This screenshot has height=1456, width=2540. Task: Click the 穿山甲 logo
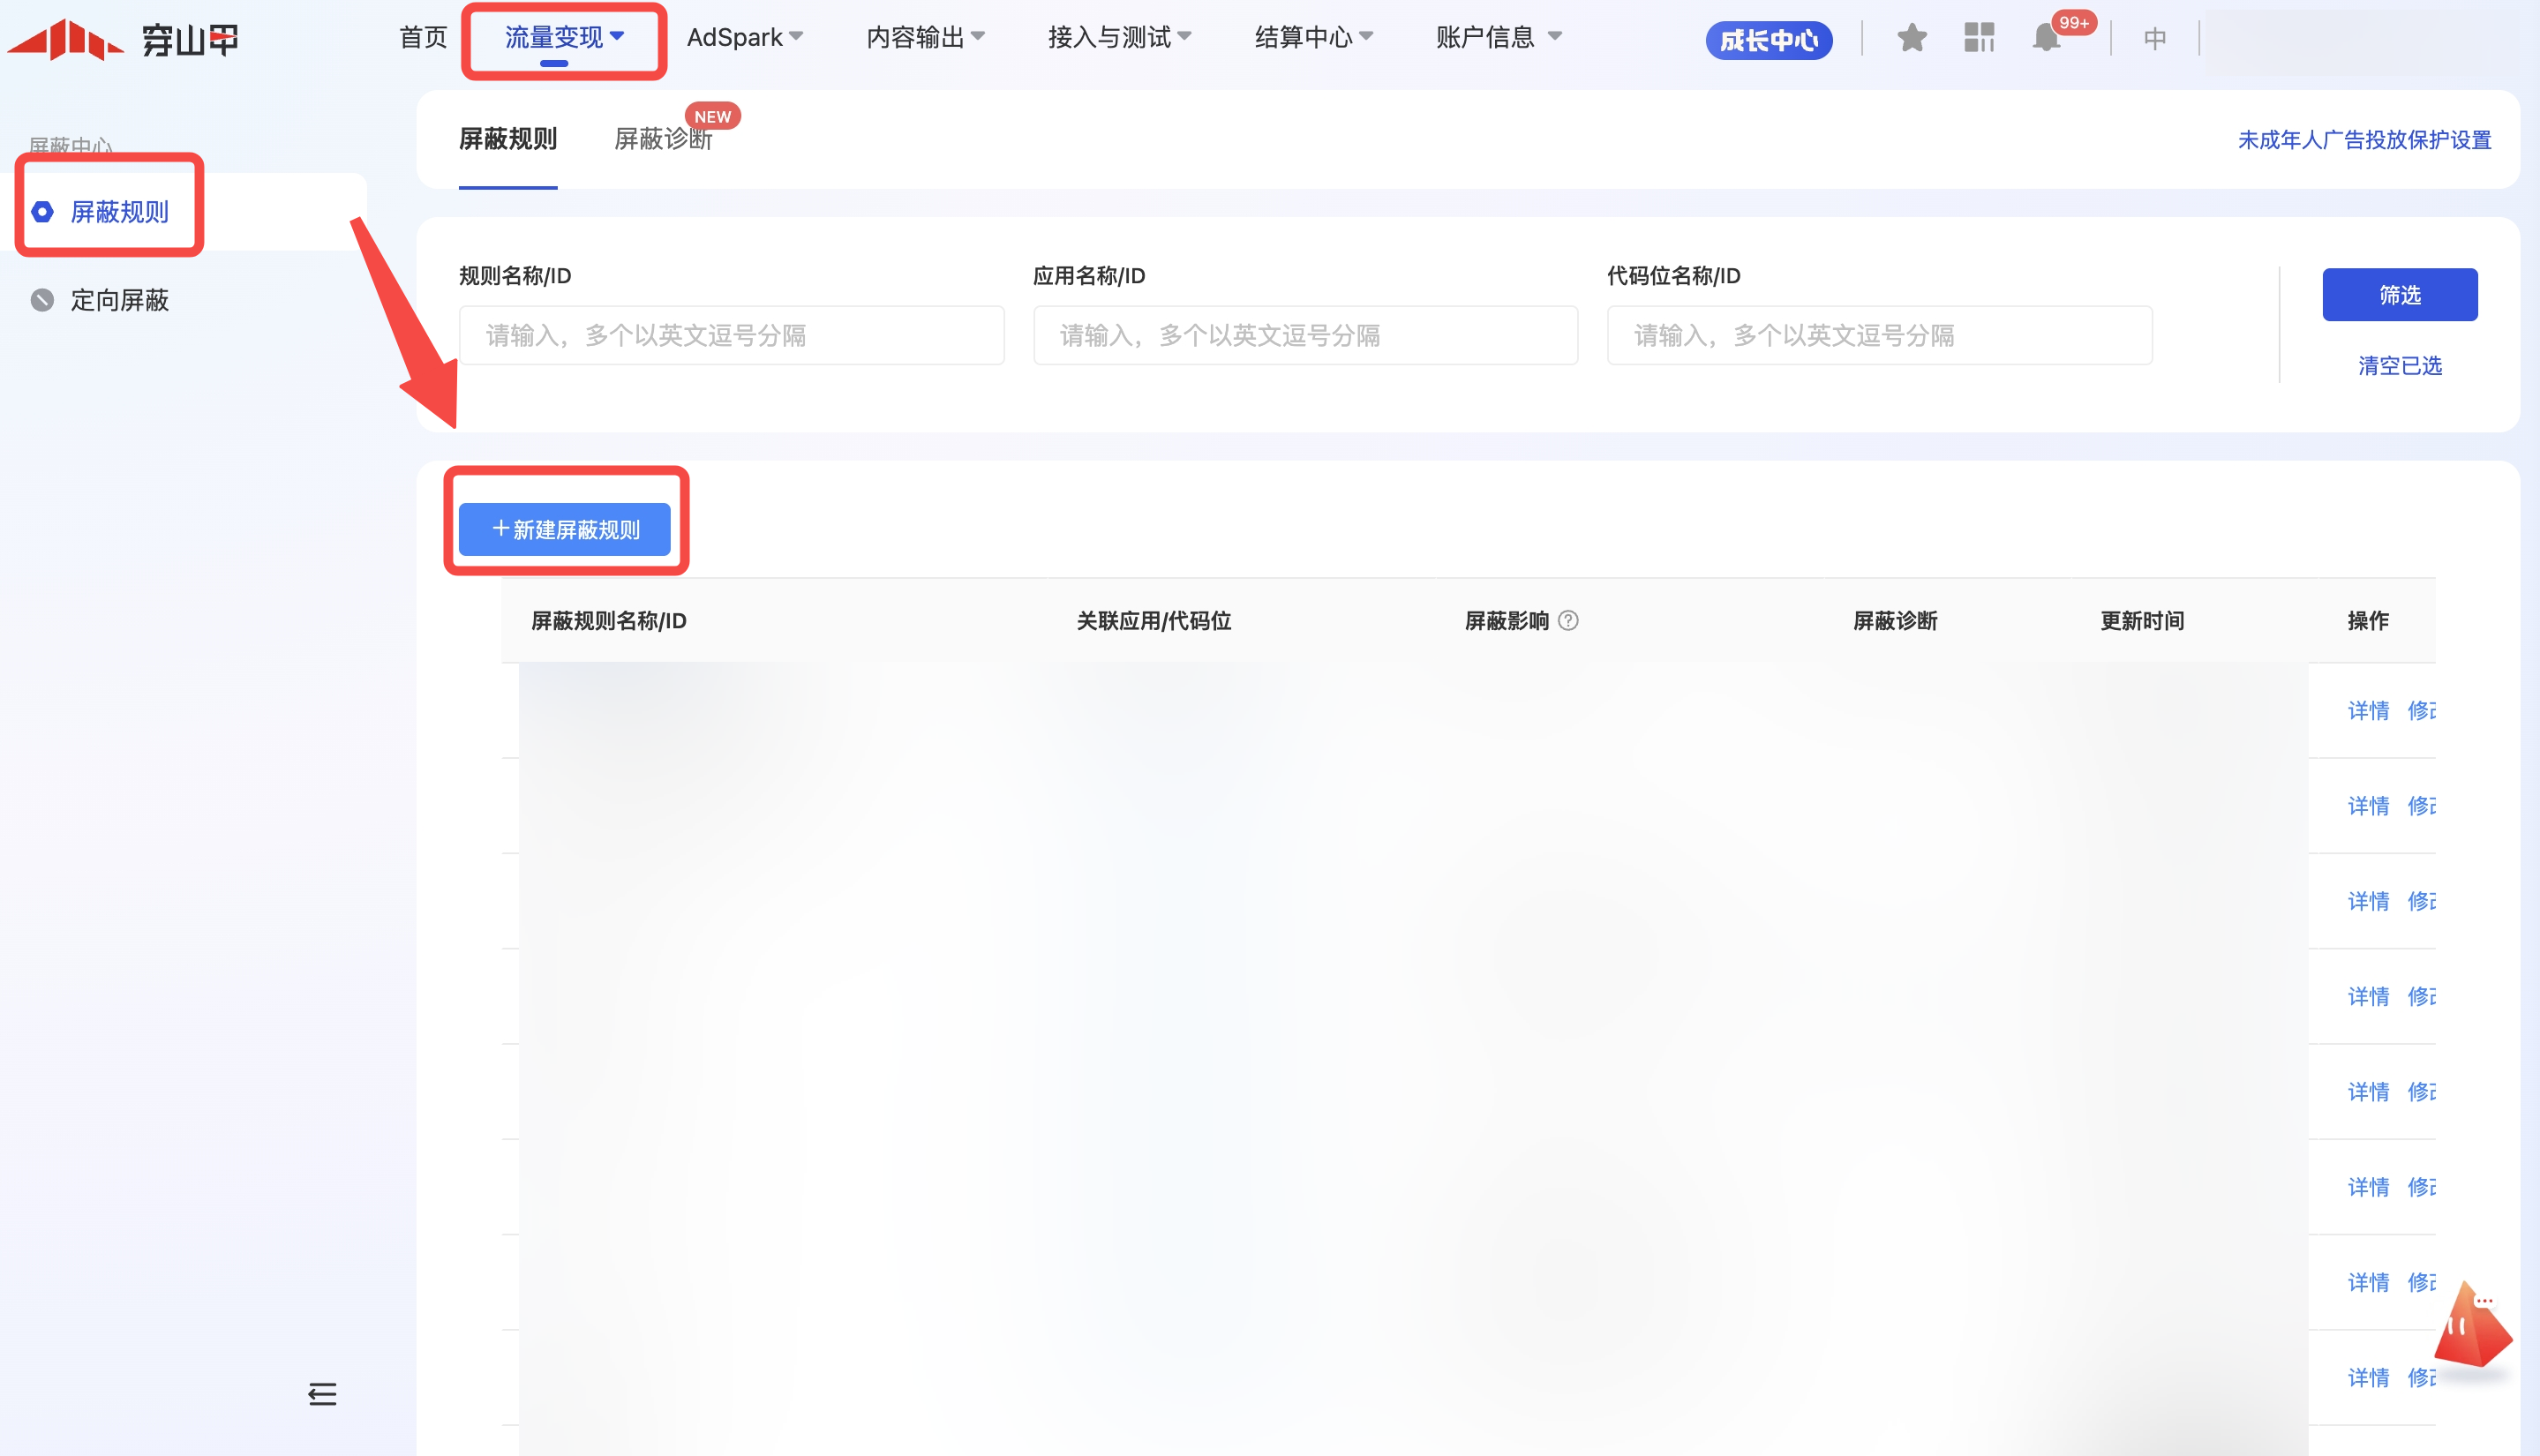123,40
